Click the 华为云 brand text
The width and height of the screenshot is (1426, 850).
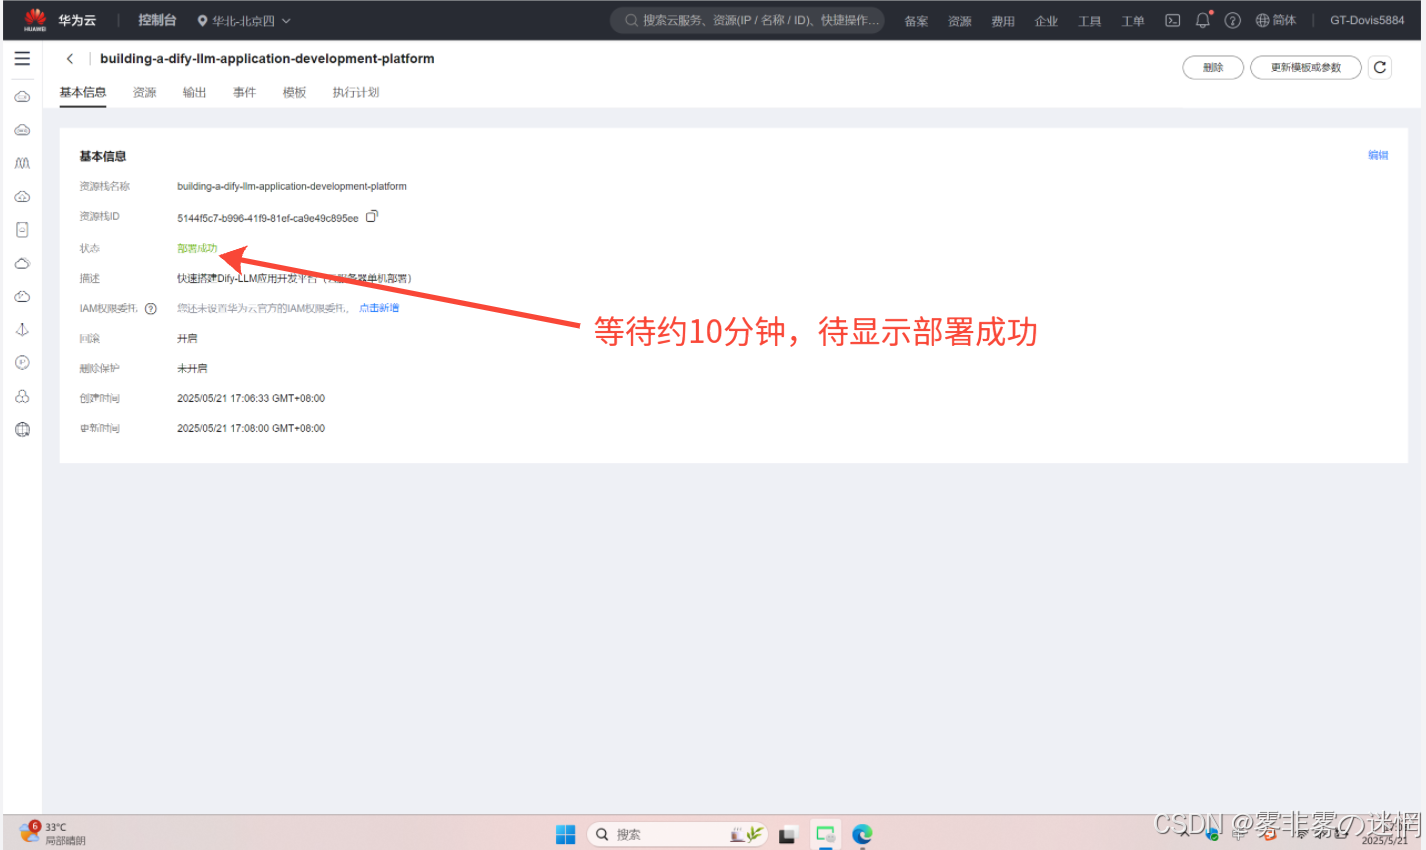coord(77,20)
